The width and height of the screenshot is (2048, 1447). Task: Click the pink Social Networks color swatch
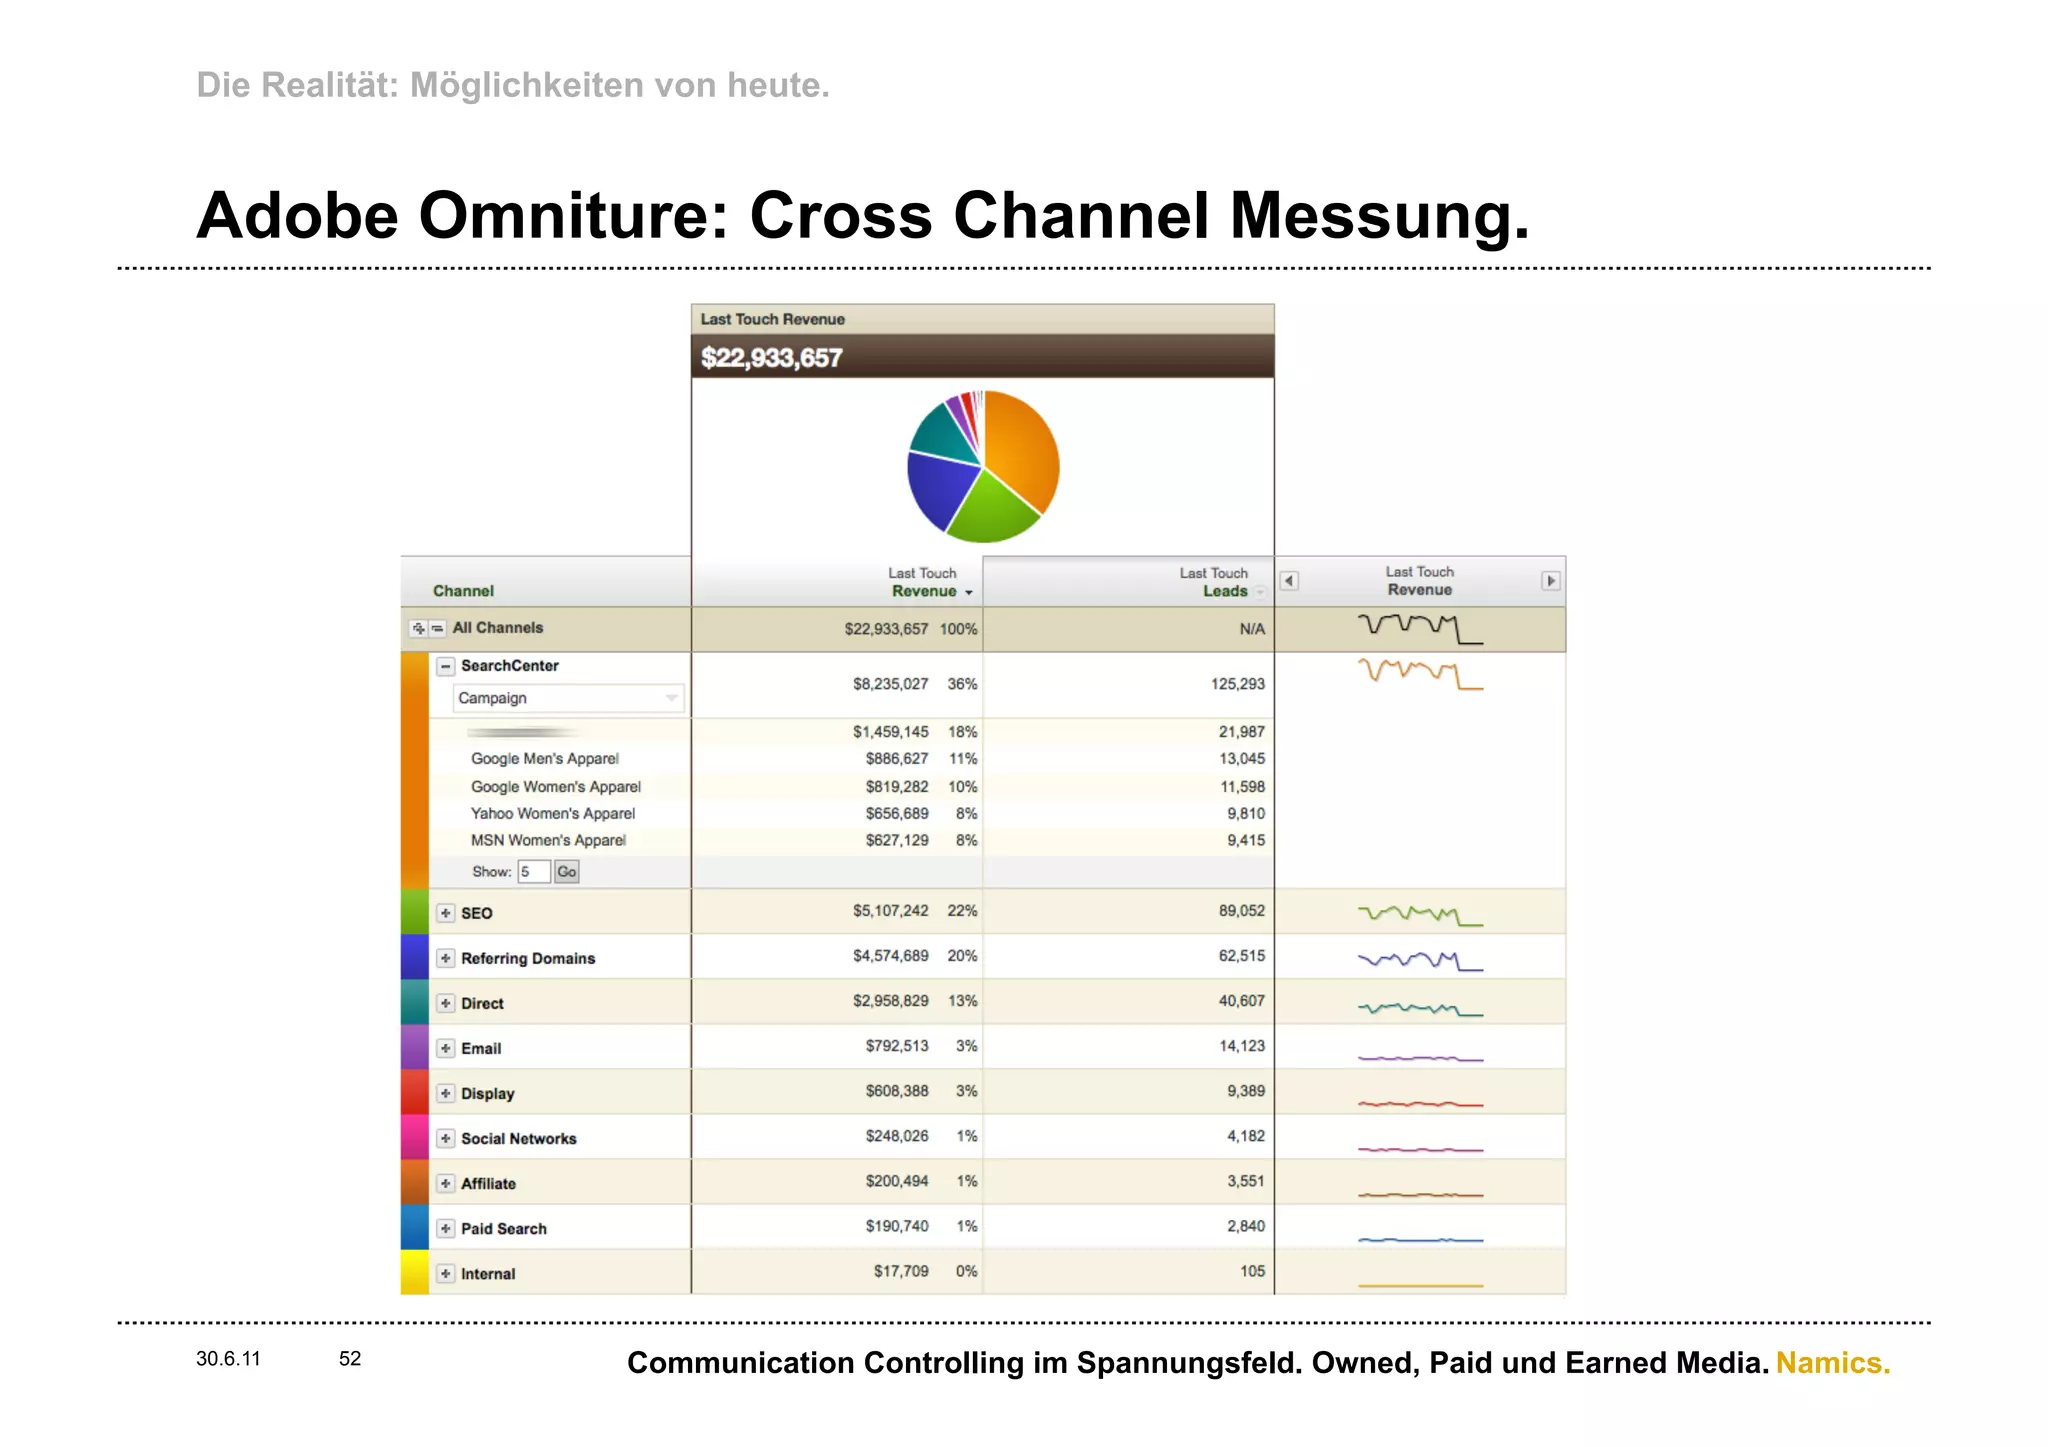coord(415,1136)
